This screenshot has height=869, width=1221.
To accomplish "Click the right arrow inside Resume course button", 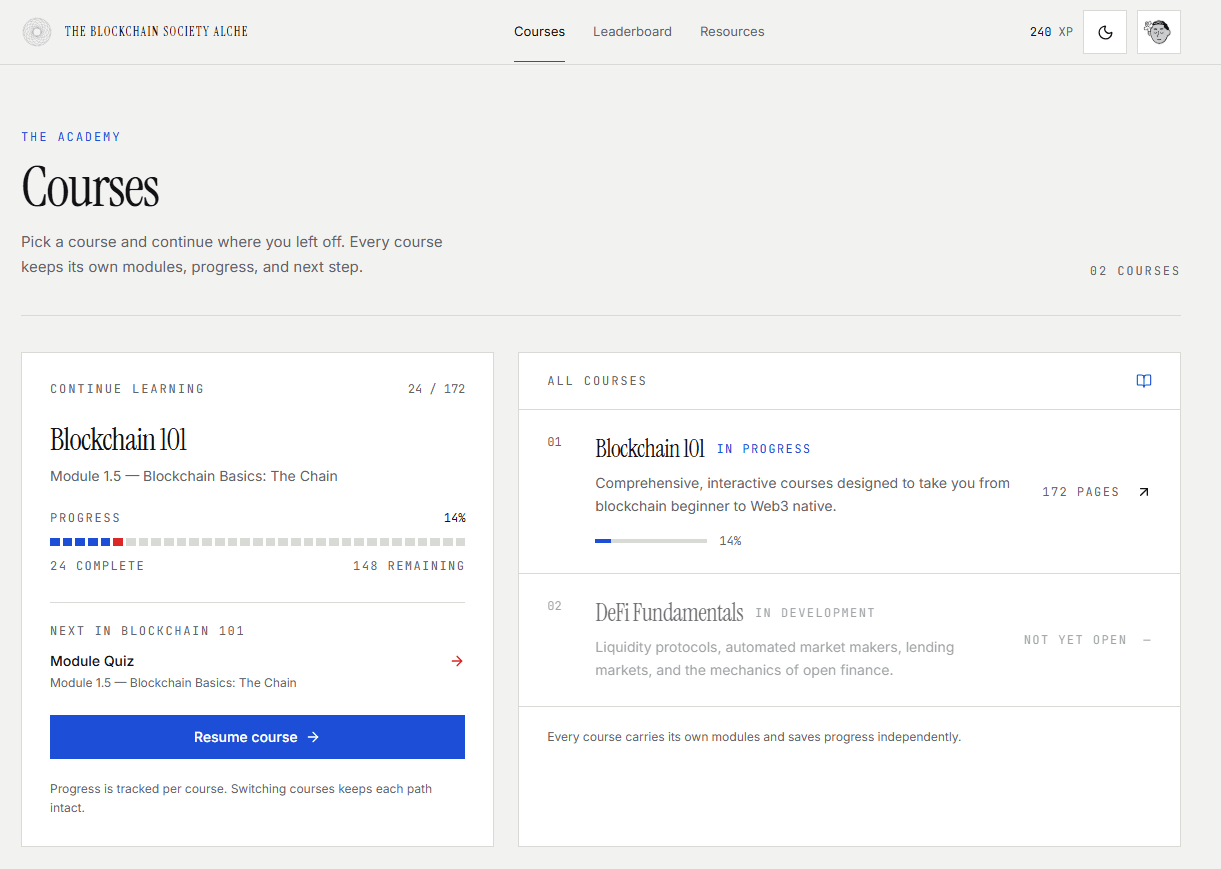I will pos(313,737).
